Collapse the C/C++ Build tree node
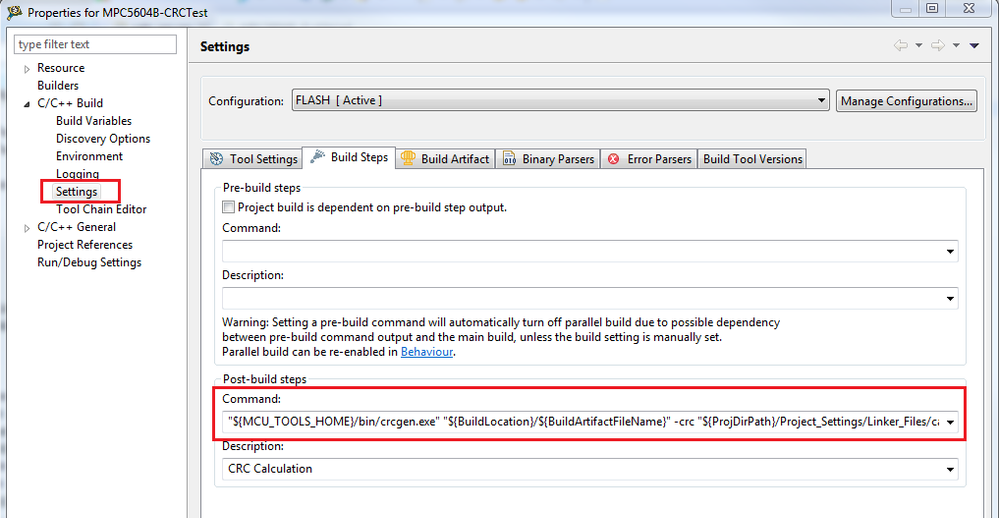This screenshot has width=999, height=518. (x=27, y=104)
